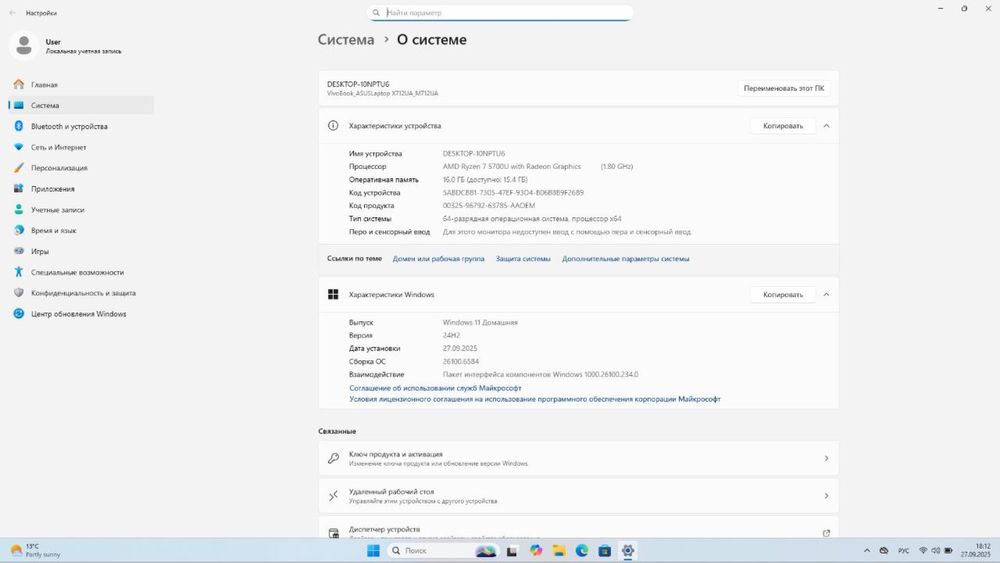
Task: Click the battery tray icon
Action: [x=948, y=550]
